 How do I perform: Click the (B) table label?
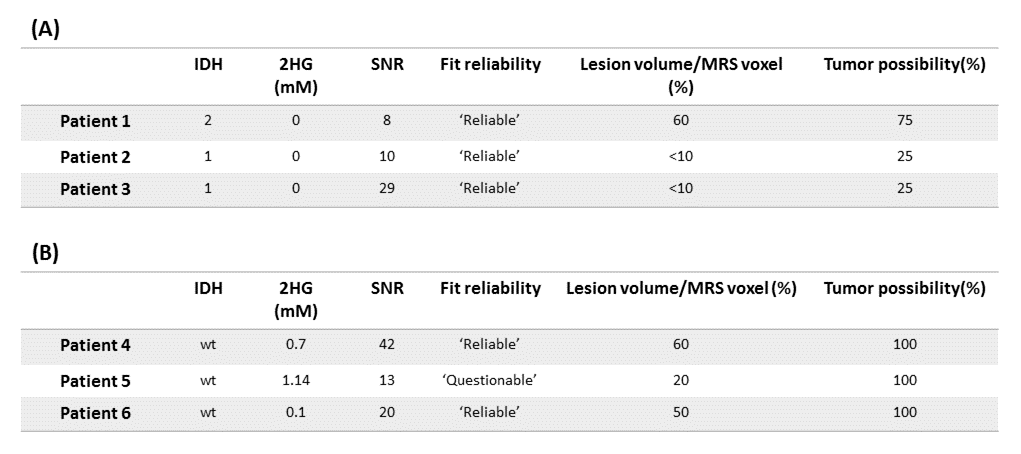point(46,252)
